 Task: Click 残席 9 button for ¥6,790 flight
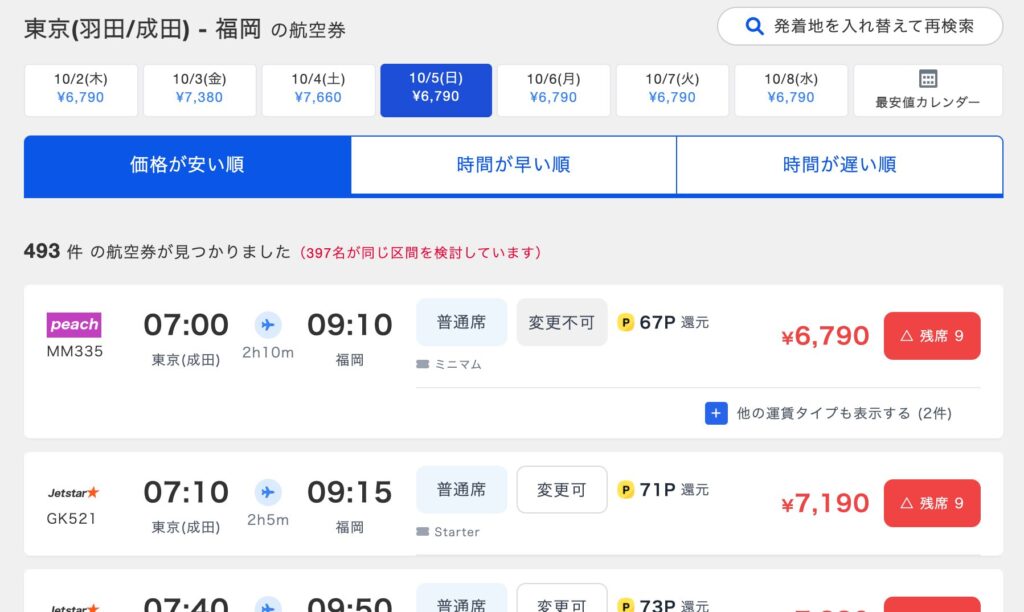[932, 336]
